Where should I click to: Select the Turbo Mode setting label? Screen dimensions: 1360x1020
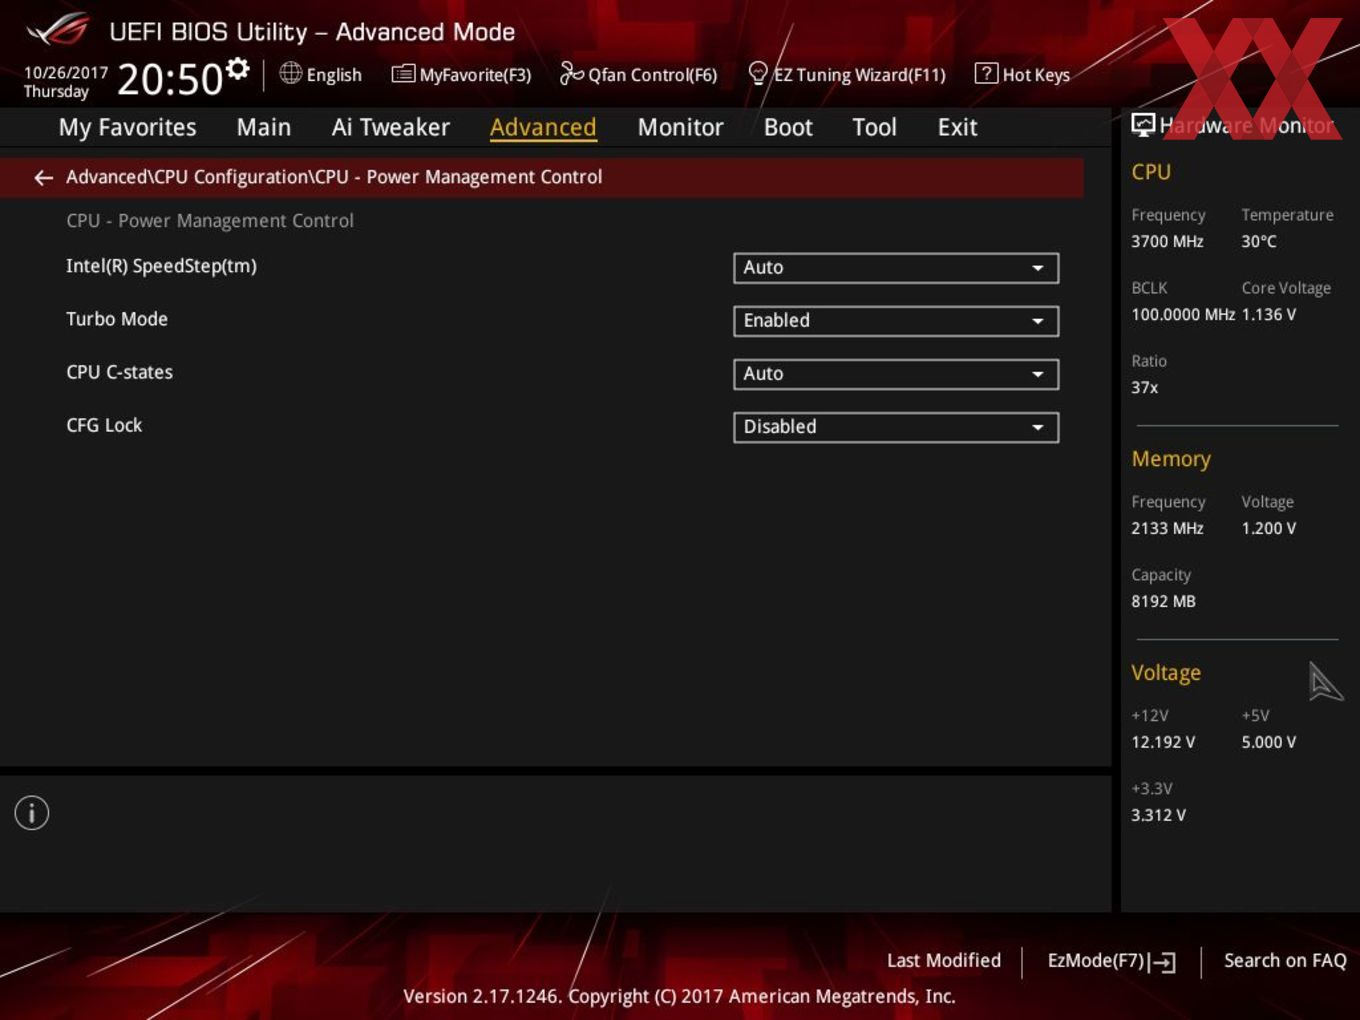pyautogui.click(x=117, y=319)
